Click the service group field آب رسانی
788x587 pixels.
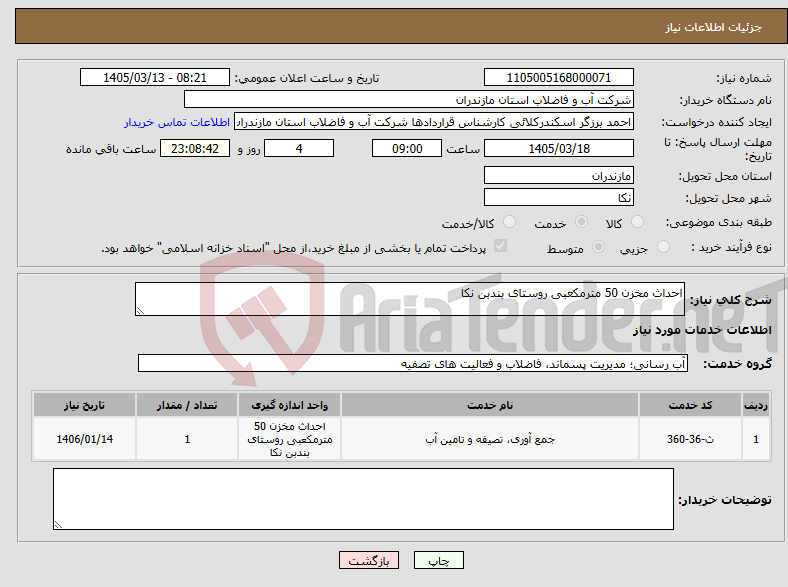(x=413, y=363)
